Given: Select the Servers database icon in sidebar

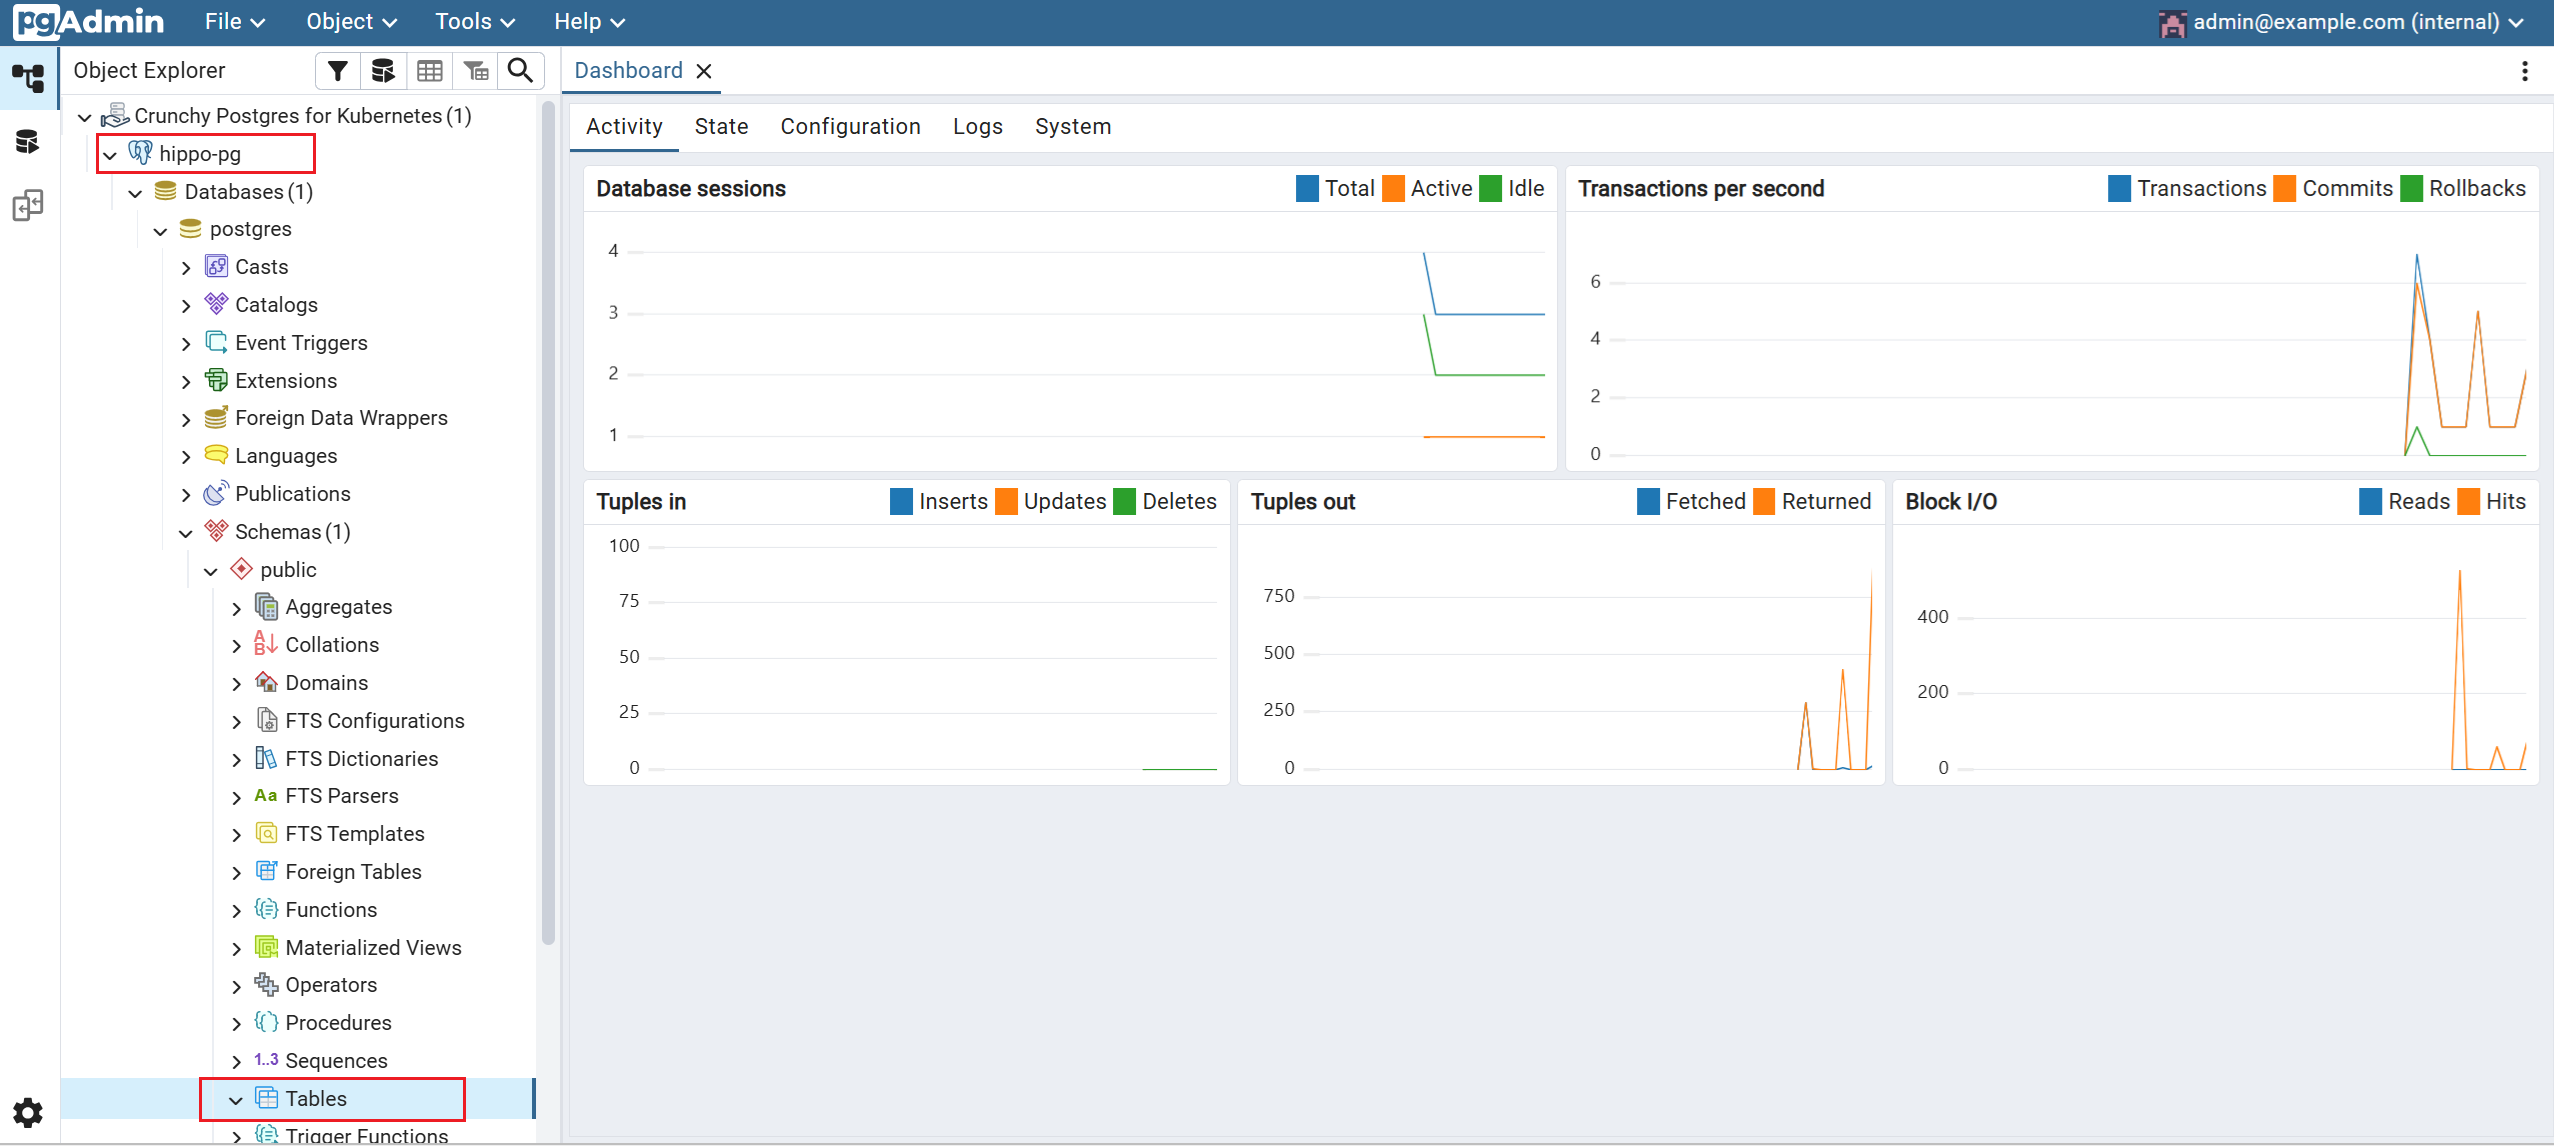Looking at the screenshot, I should click(x=28, y=142).
